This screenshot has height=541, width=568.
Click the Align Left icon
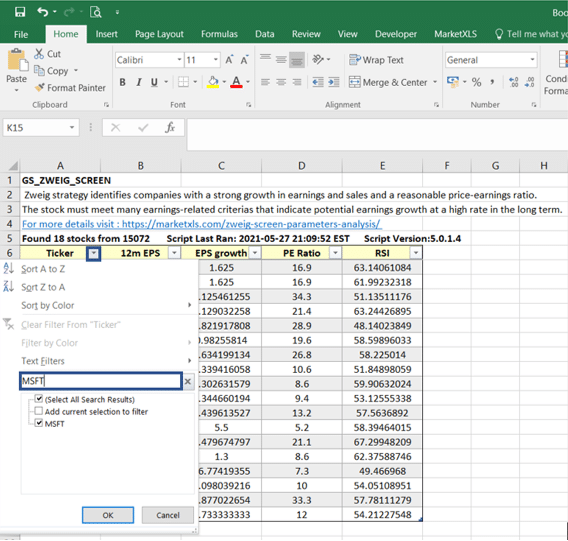(266, 82)
